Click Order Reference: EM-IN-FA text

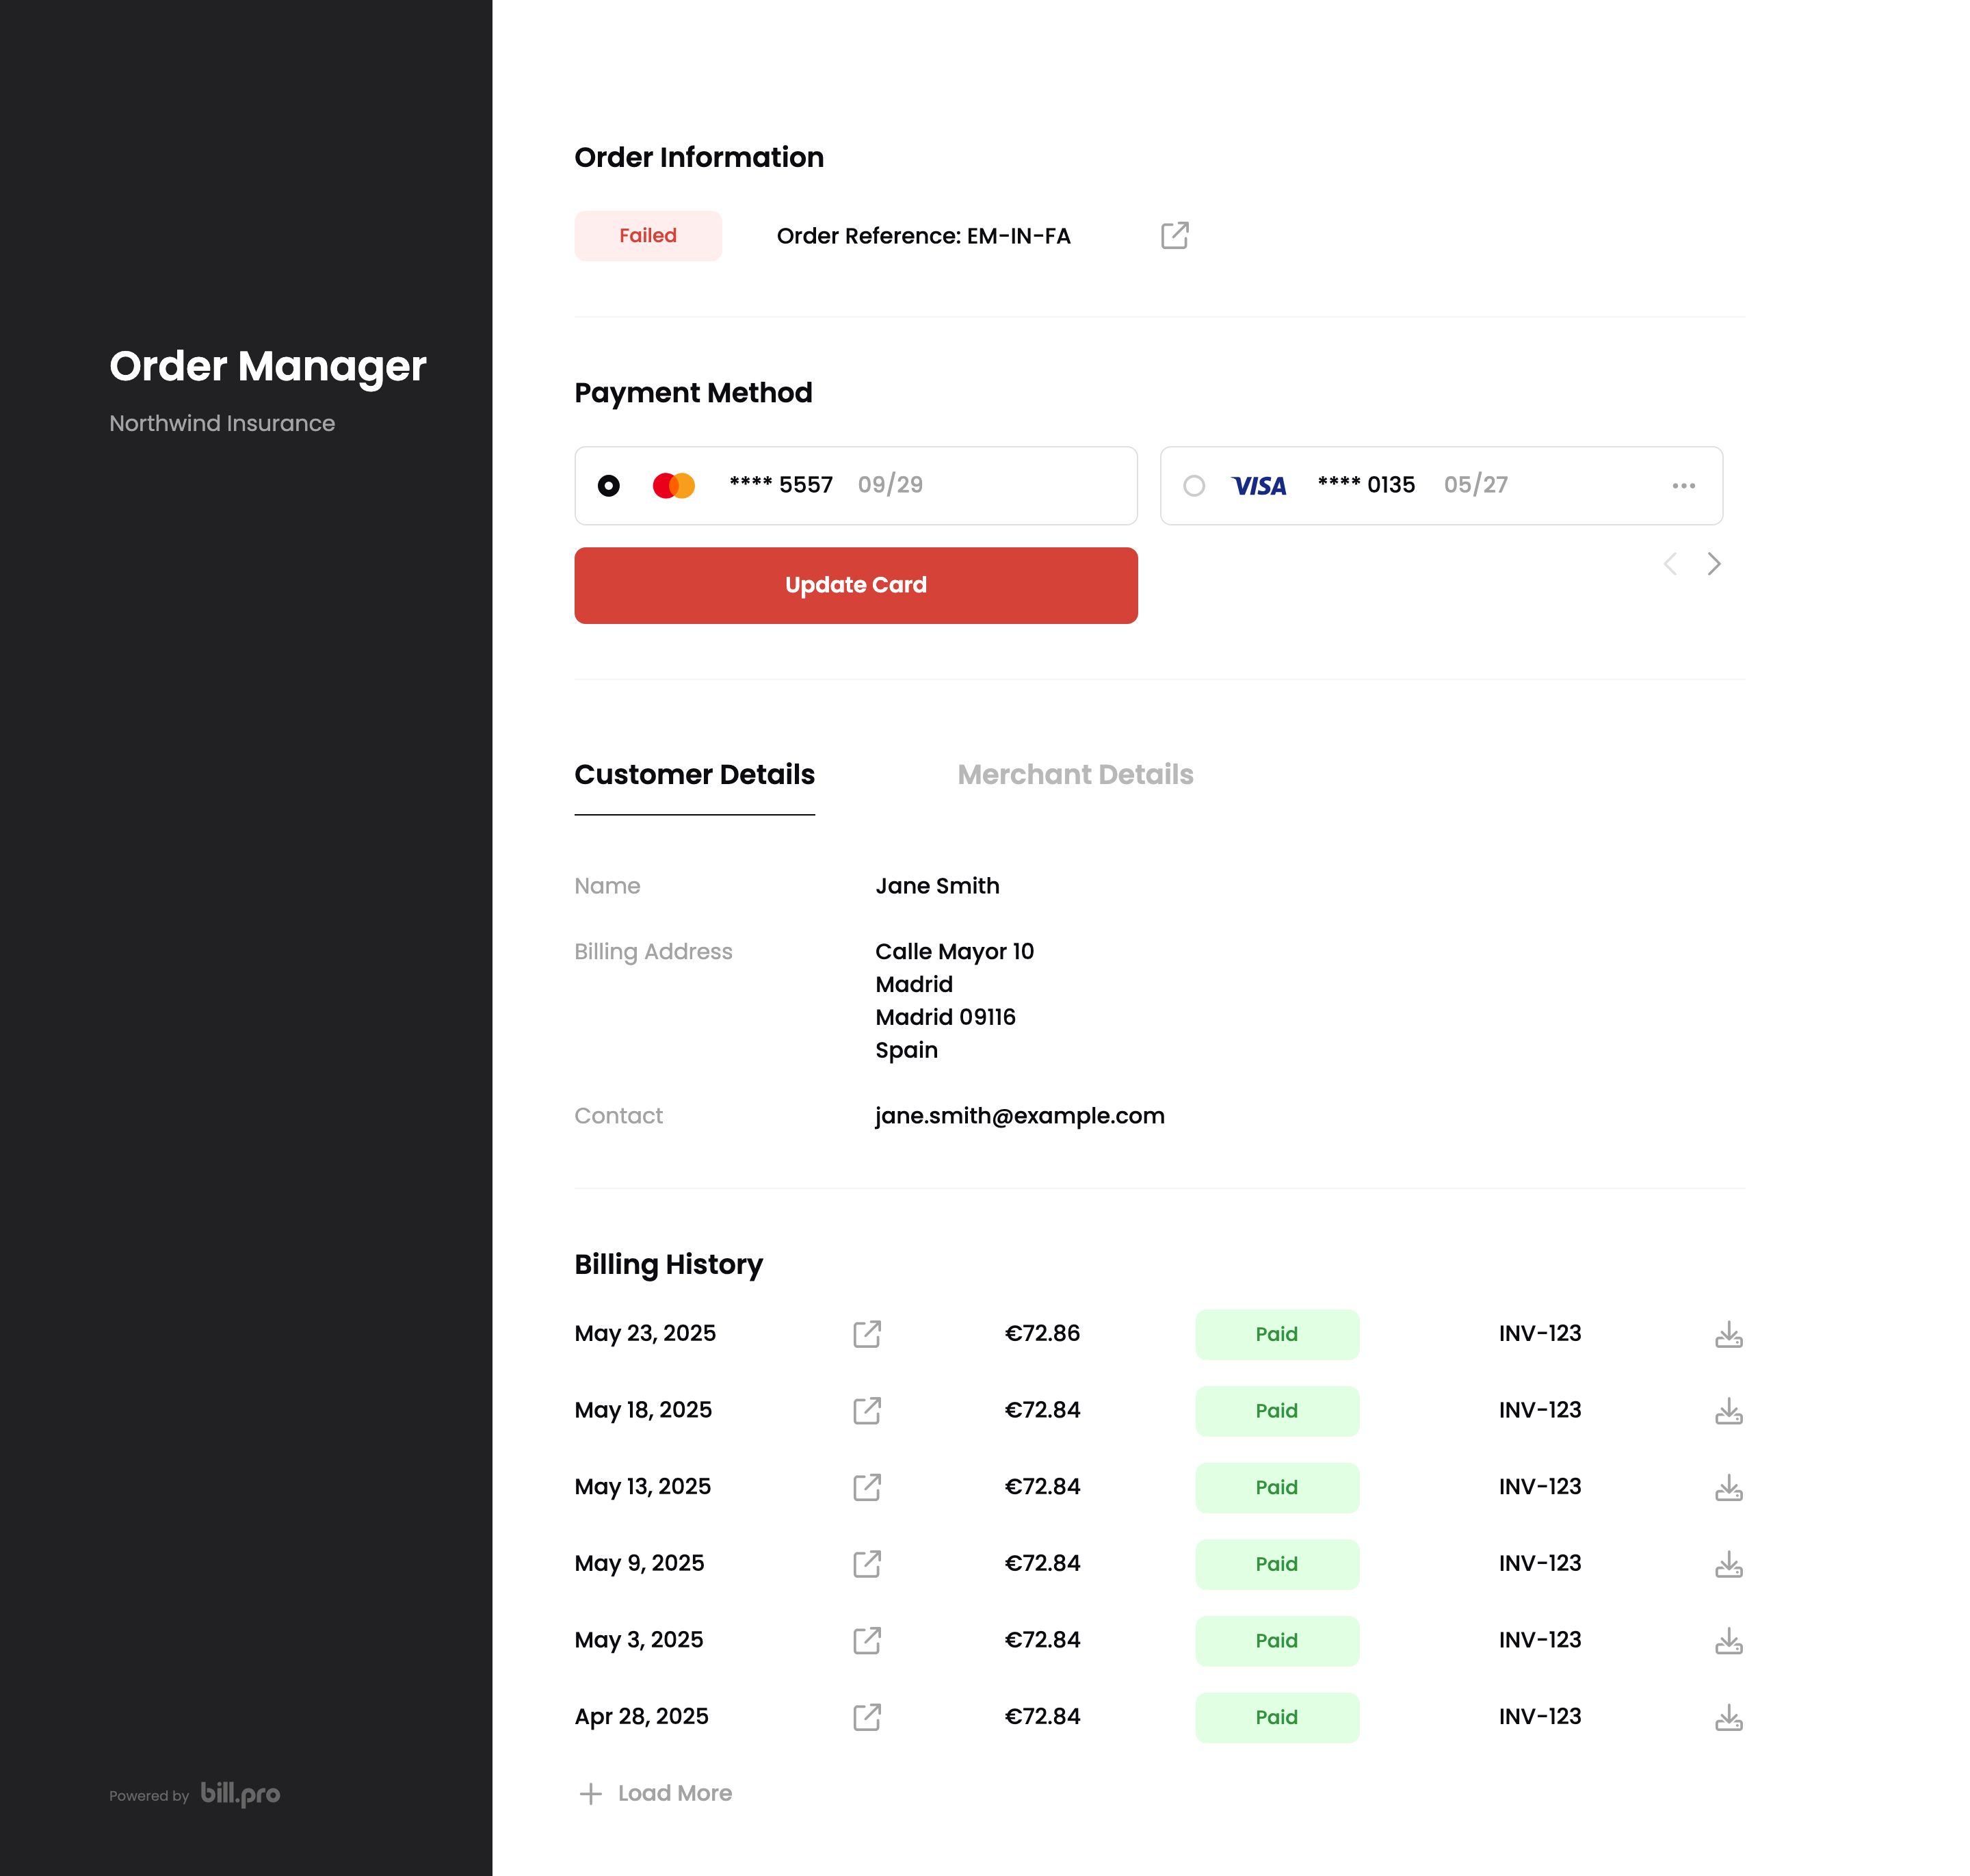[924, 236]
